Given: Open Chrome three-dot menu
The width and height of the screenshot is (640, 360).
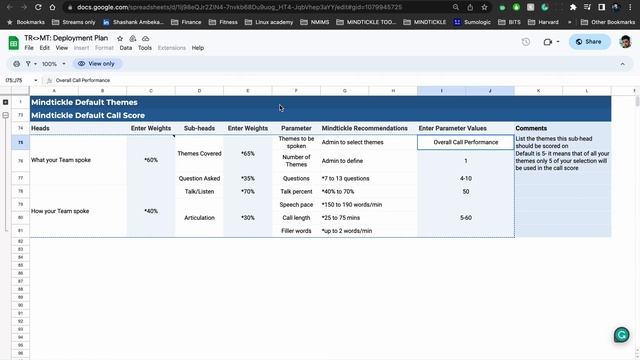Looking at the screenshot, I should (630, 7).
